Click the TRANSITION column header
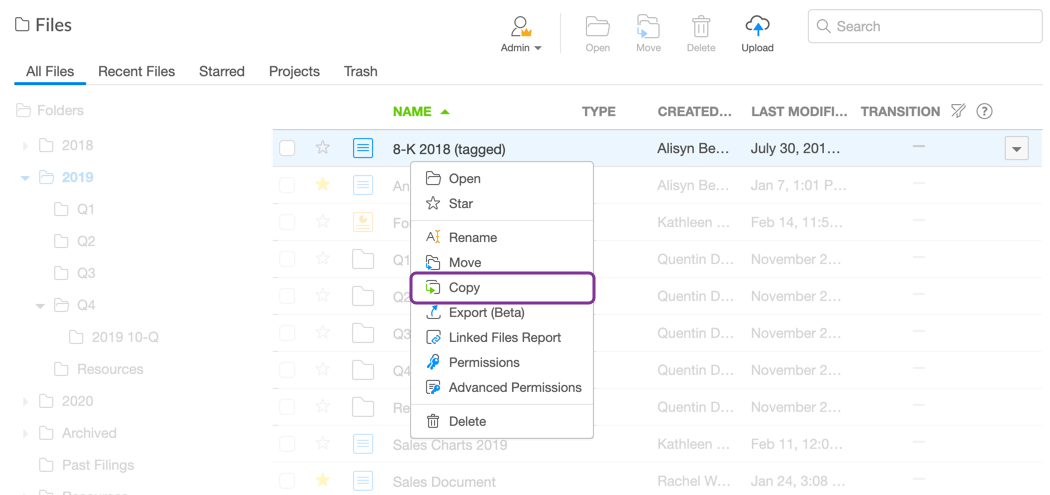This screenshot has width=1050, height=495. pyautogui.click(x=900, y=112)
